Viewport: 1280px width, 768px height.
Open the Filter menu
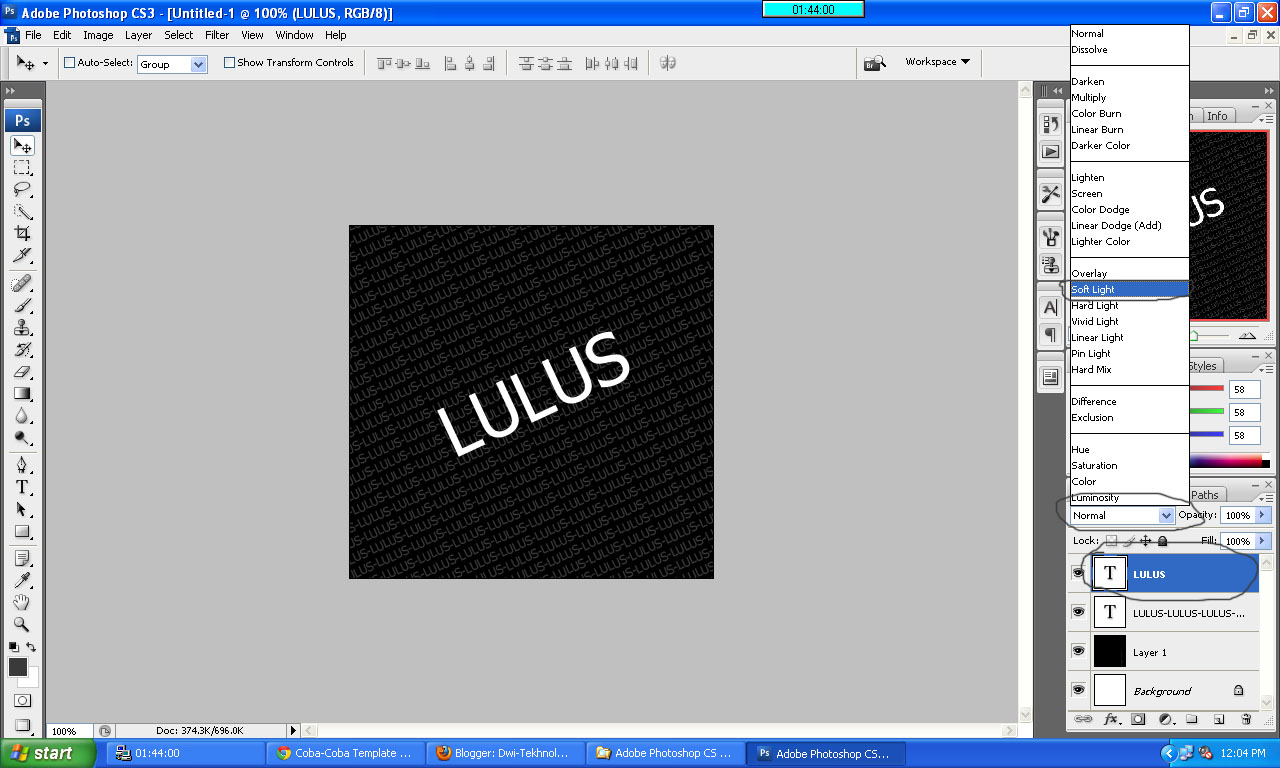click(217, 35)
